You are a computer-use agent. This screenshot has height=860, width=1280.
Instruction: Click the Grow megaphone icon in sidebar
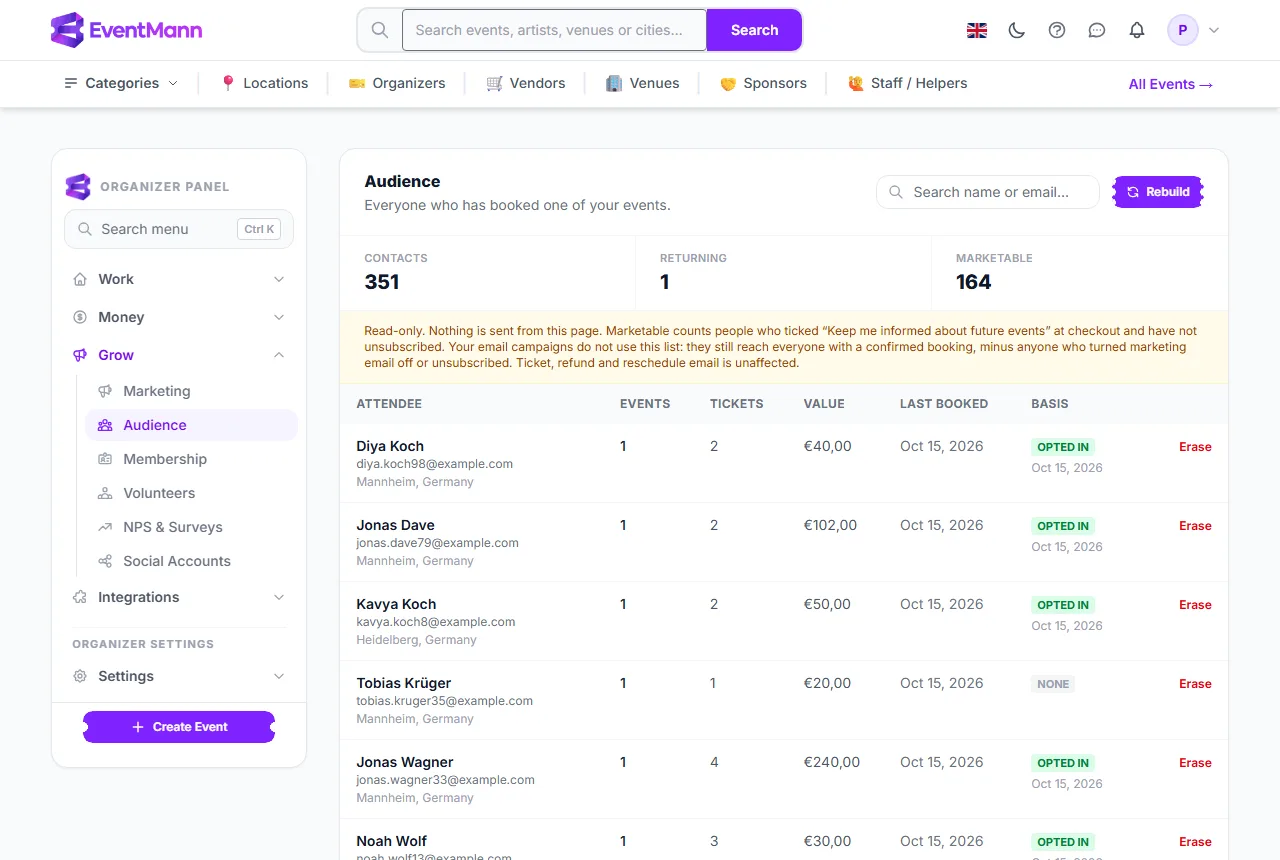point(80,355)
